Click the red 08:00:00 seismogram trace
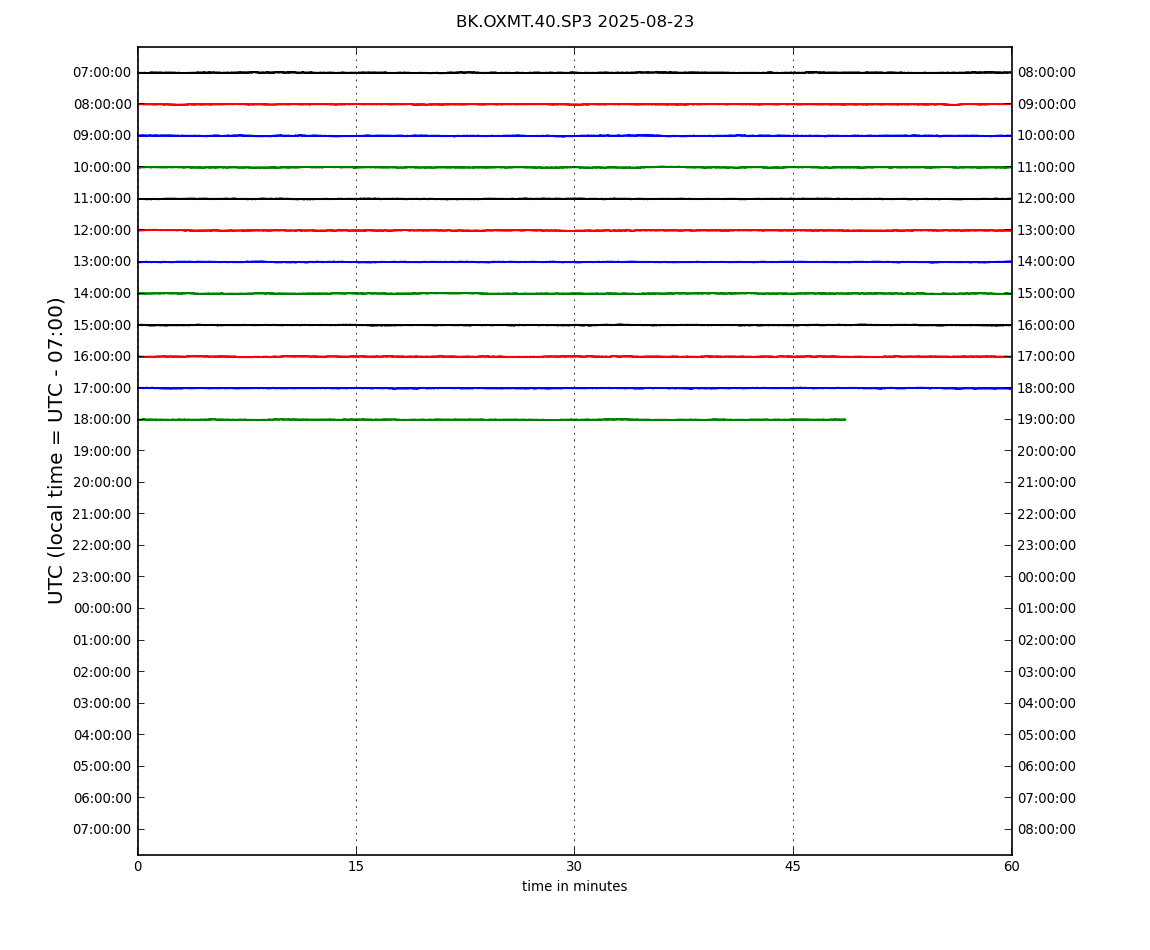This screenshot has width=1150, height=950. [x=574, y=104]
